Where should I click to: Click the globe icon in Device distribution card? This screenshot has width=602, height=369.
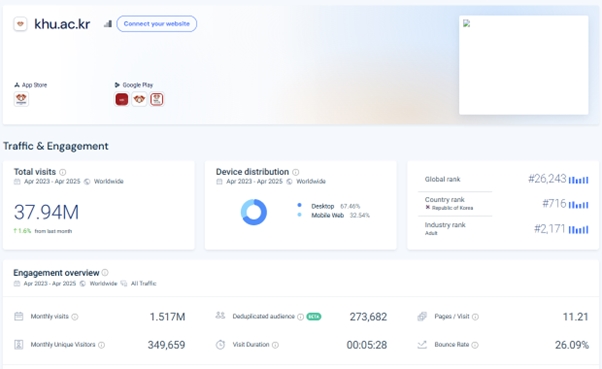[289, 182]
